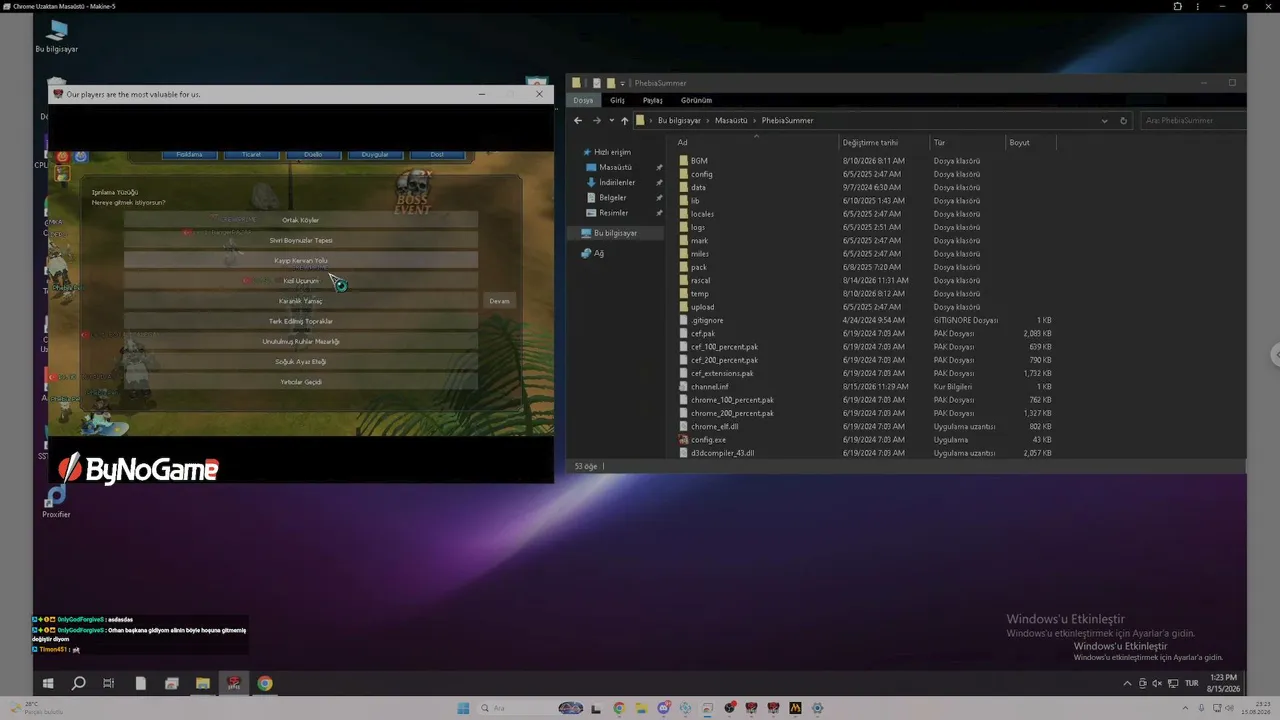Viewport: 1280px width, 720px height.
Task: Show hidden icons in the inner system tray
Action: click(1127, 684)
